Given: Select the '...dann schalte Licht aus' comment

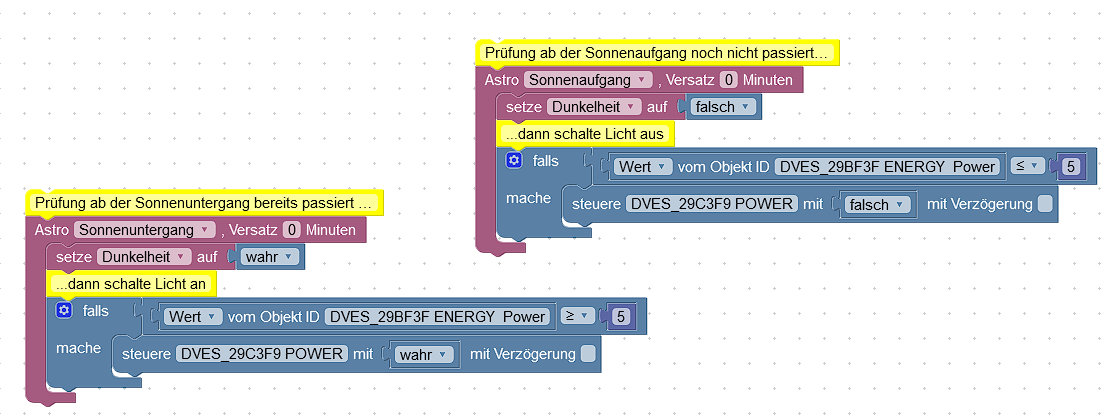Looking at the screenshot, I should [x=585, y=133].
